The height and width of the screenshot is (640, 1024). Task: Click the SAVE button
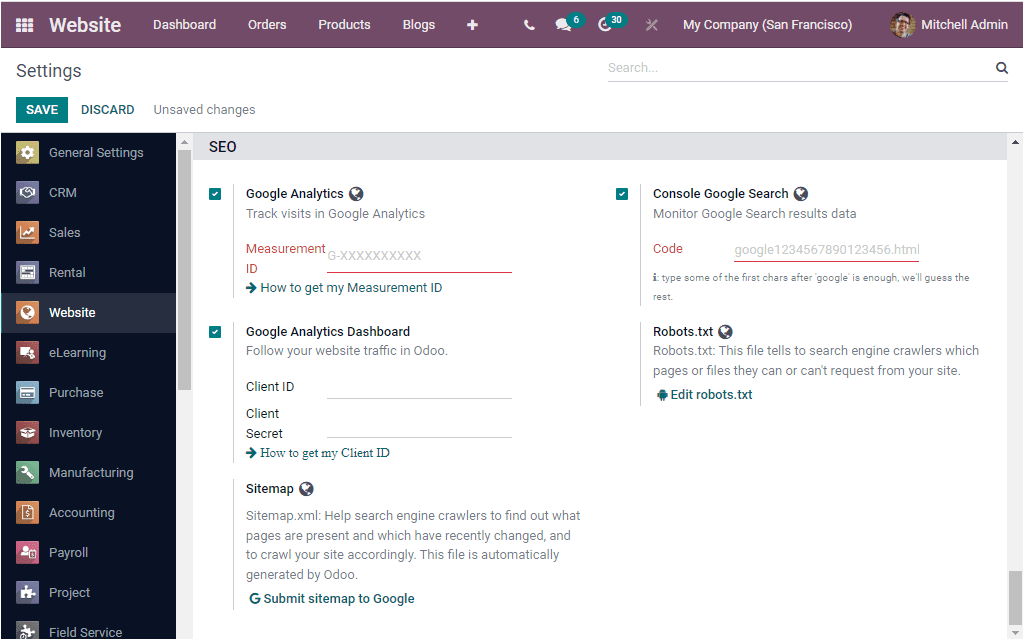click(x=41, y=109)
